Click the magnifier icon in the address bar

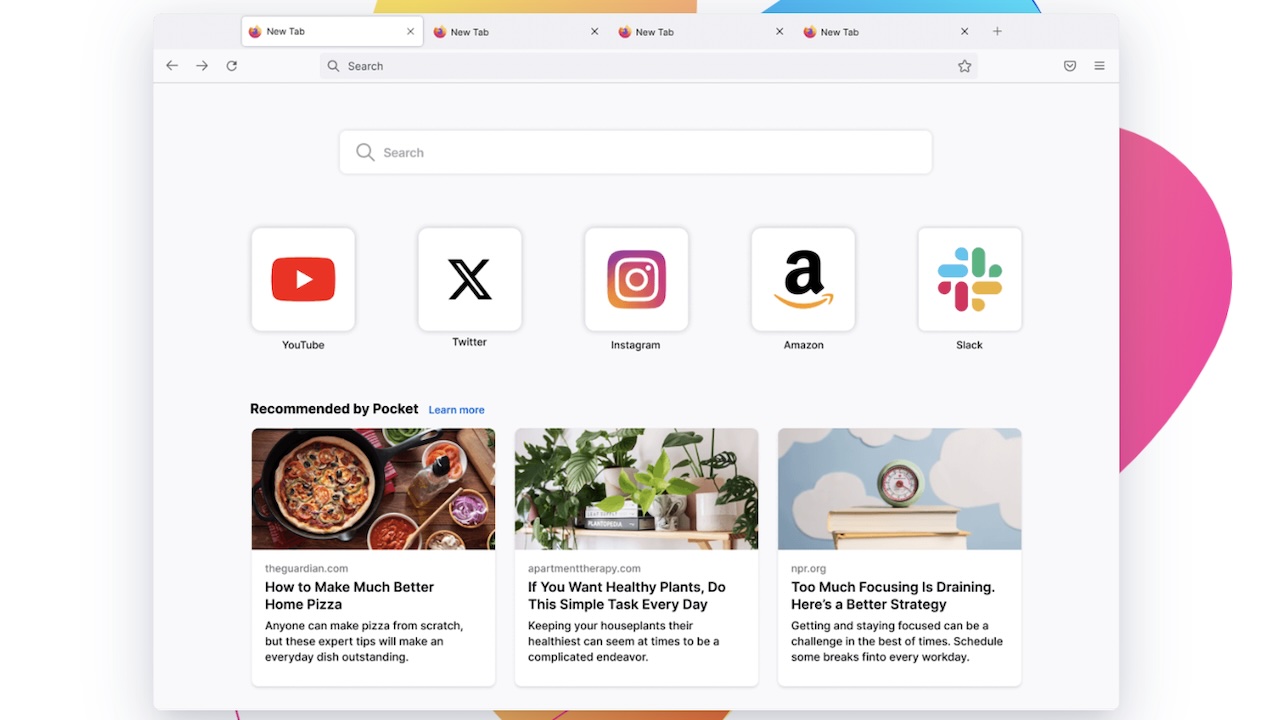(334, 66)
